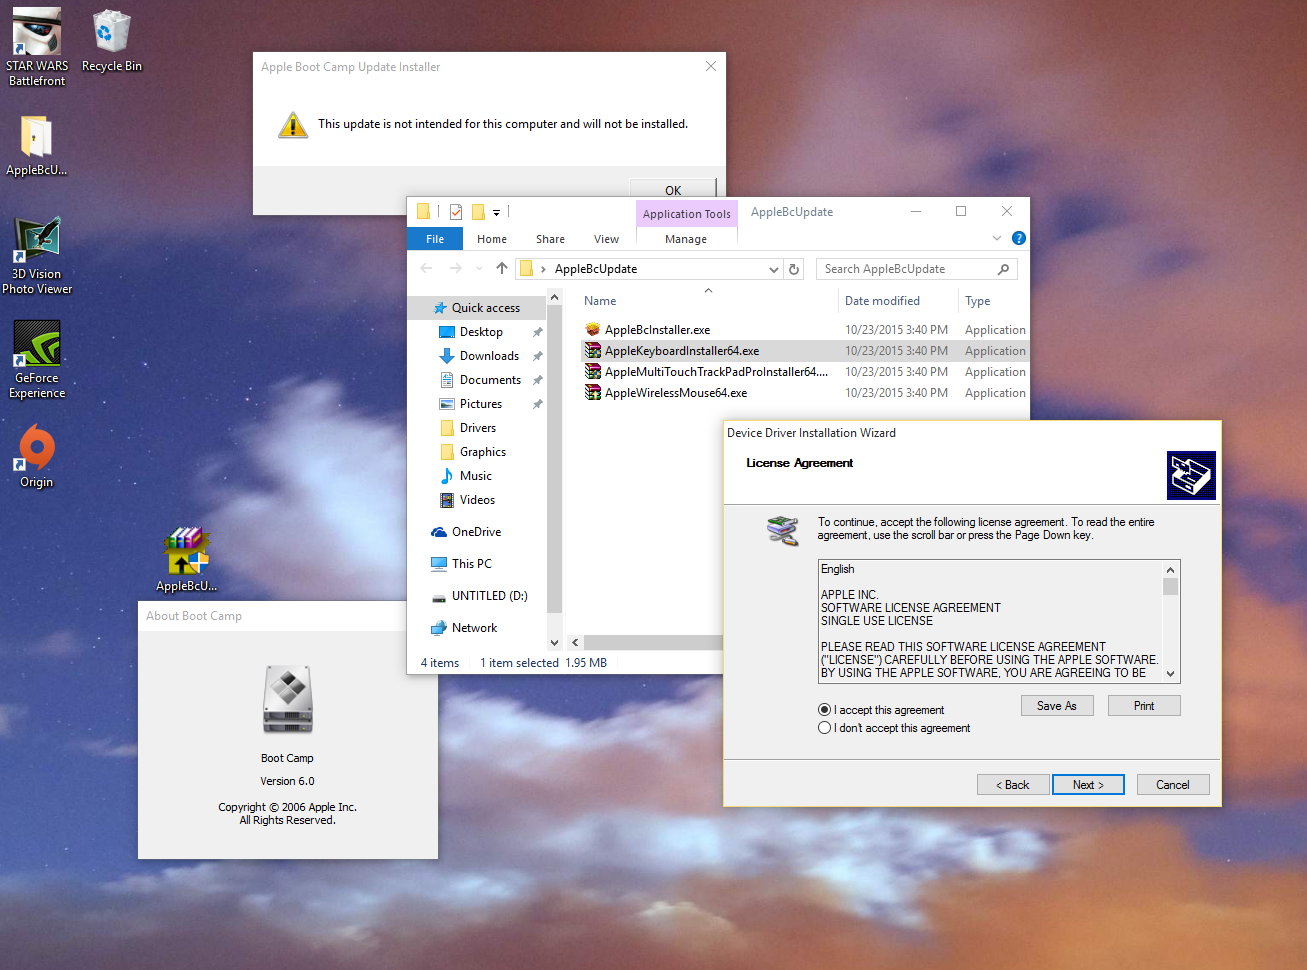Click the Application Tools contextual tab
Screen dimensions: 1307x970
687,213
